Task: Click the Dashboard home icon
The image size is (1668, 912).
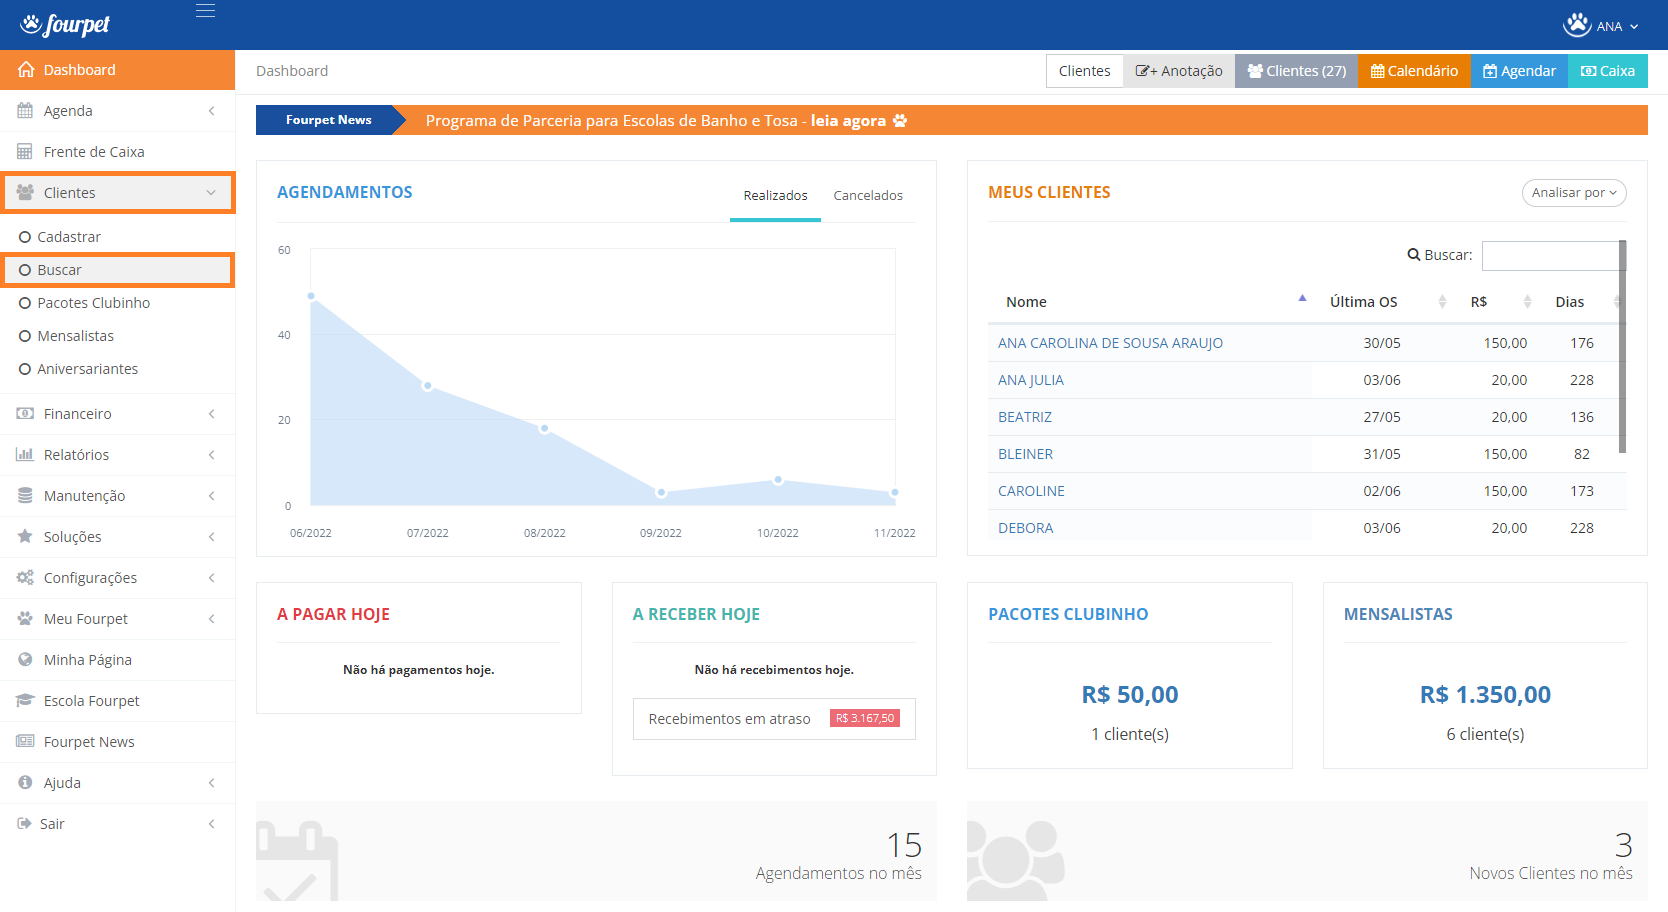Action: [26, 70]
